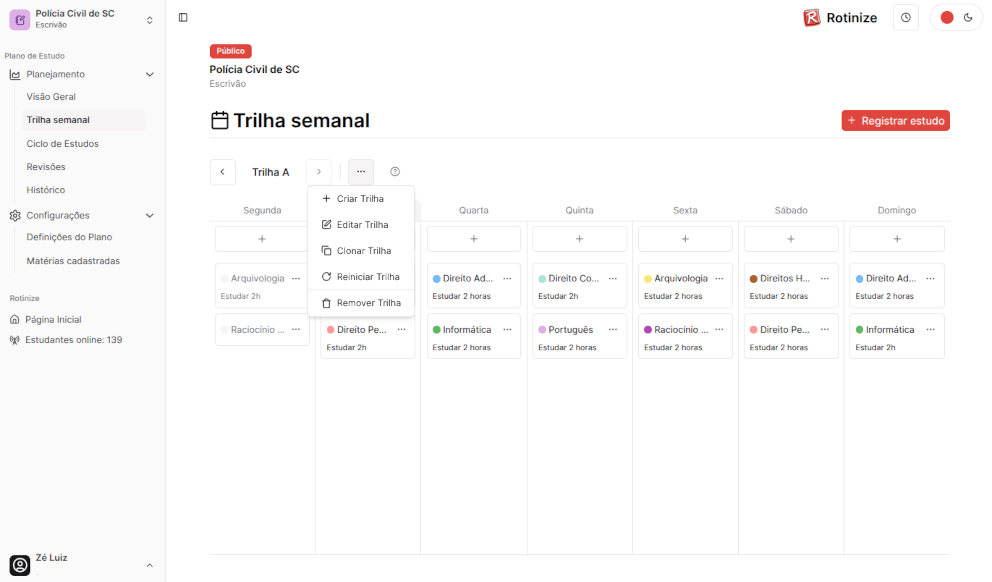Select Reiniciar Trilha option
Viewport: 992px width, 582px height.
click(361, 276)
